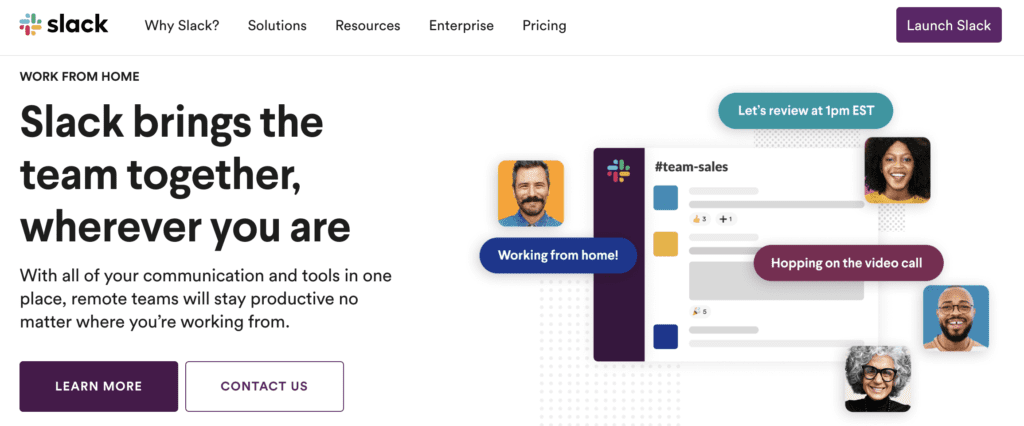Click the +1 reaction badge
Viewport: 1024px width, 426px height.
[726, 219]
